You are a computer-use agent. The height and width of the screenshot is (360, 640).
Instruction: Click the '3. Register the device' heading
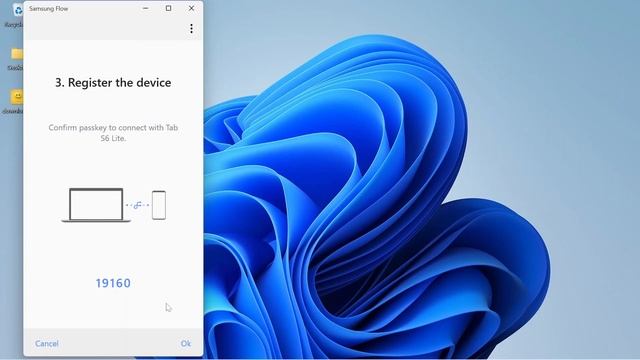[113, 82]
